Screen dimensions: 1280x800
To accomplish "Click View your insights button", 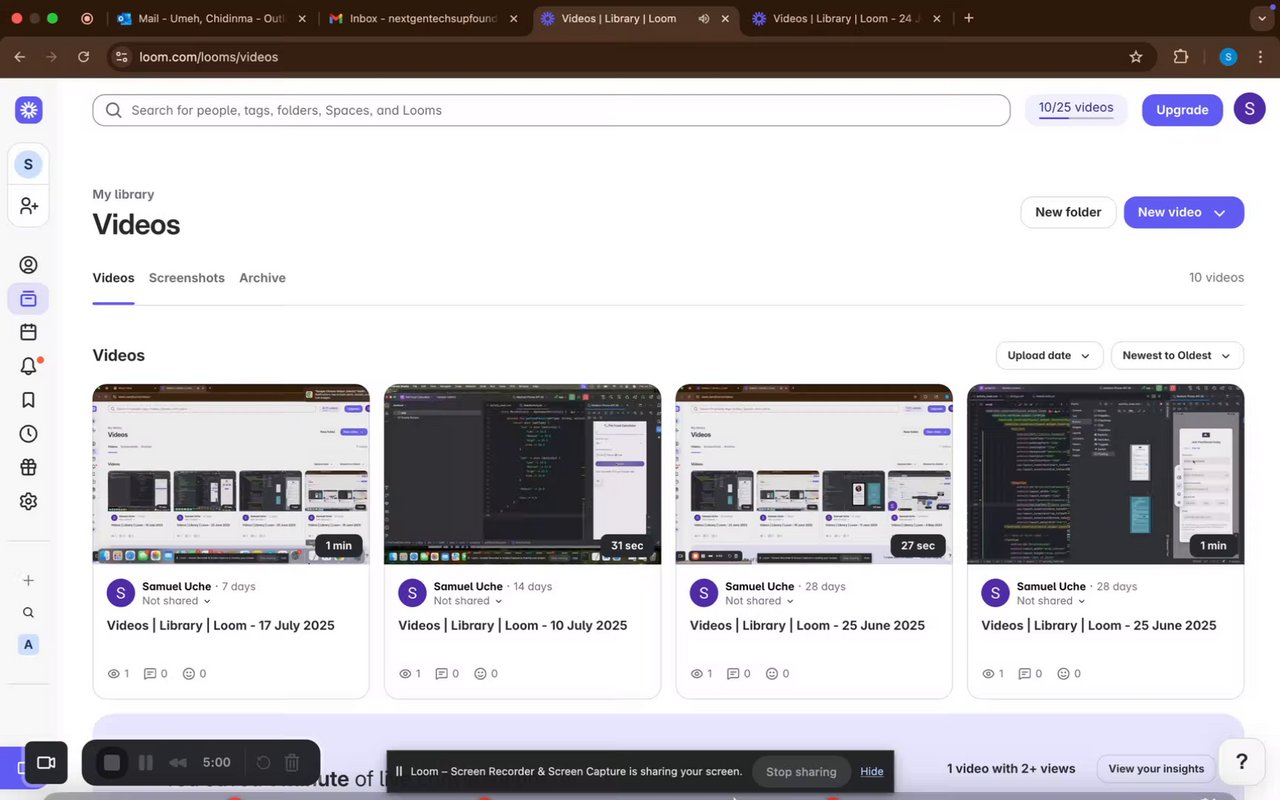I will pos(1156,768).
